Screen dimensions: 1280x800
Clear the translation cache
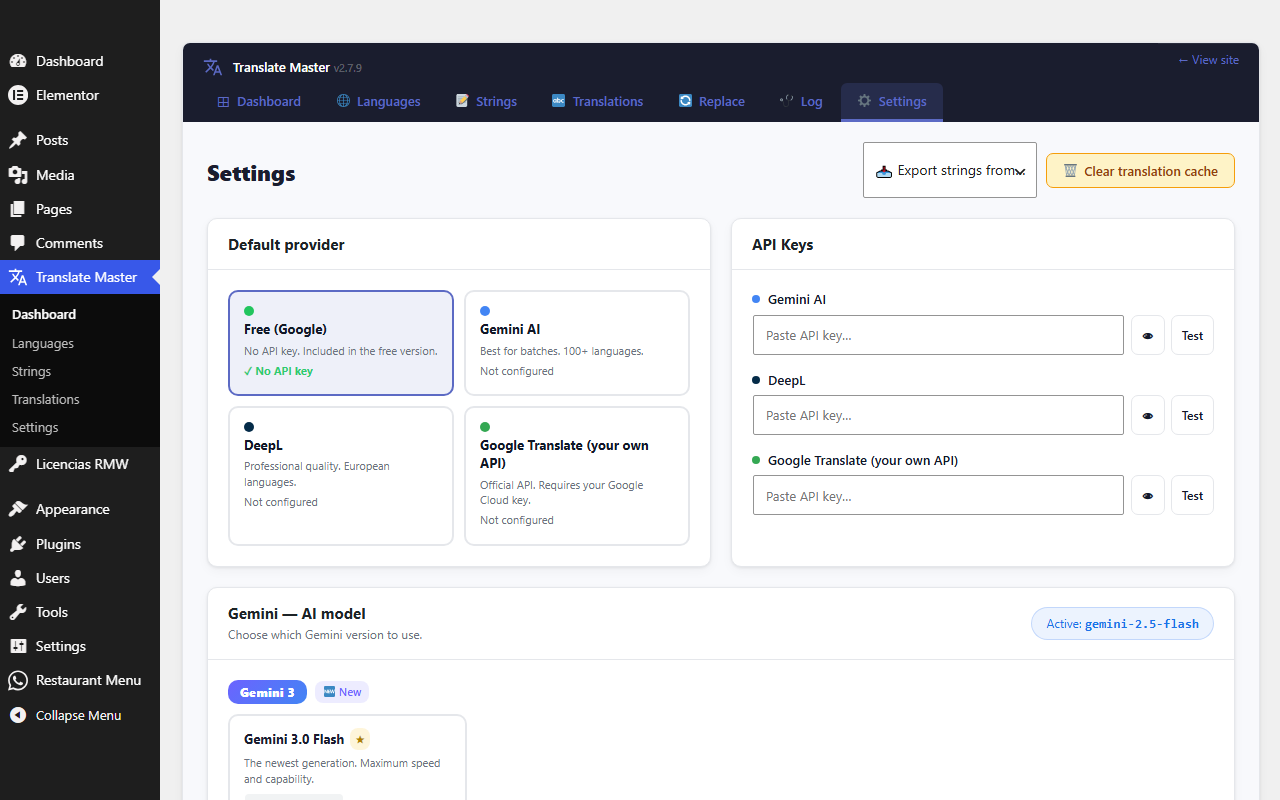click(x=1140, y=171)
